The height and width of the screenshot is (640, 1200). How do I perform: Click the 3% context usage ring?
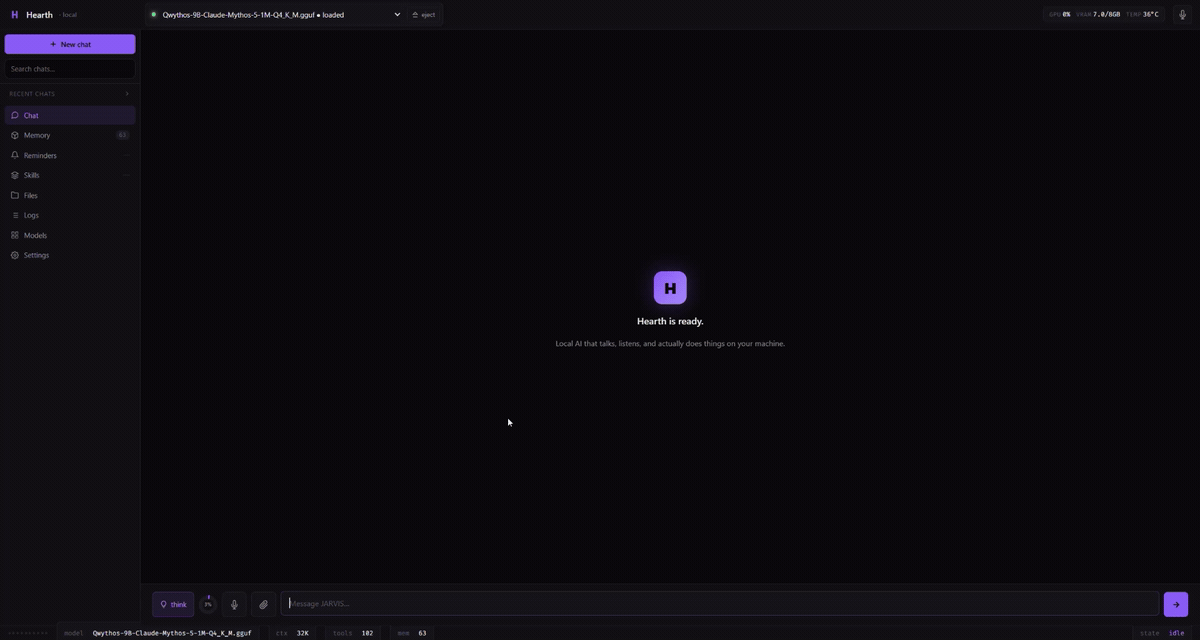[x=208, y=604]
